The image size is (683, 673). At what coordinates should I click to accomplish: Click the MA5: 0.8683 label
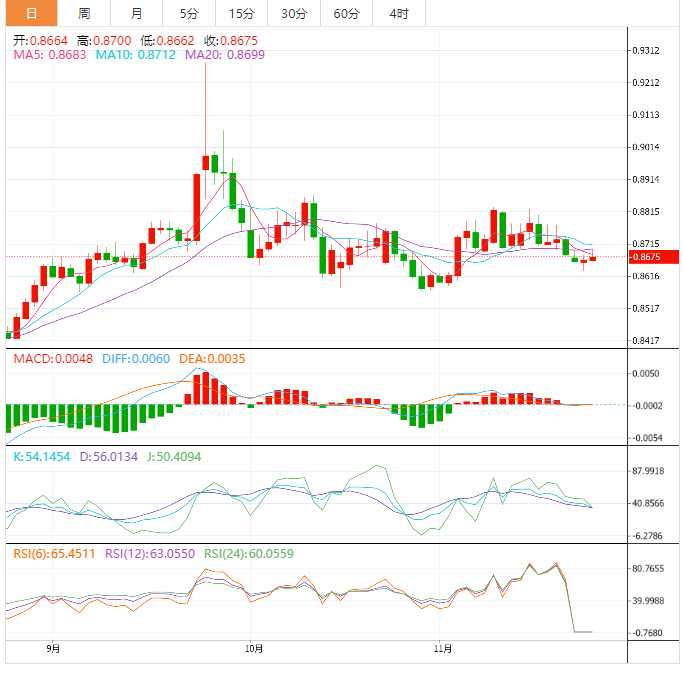[x=50, y=55]
